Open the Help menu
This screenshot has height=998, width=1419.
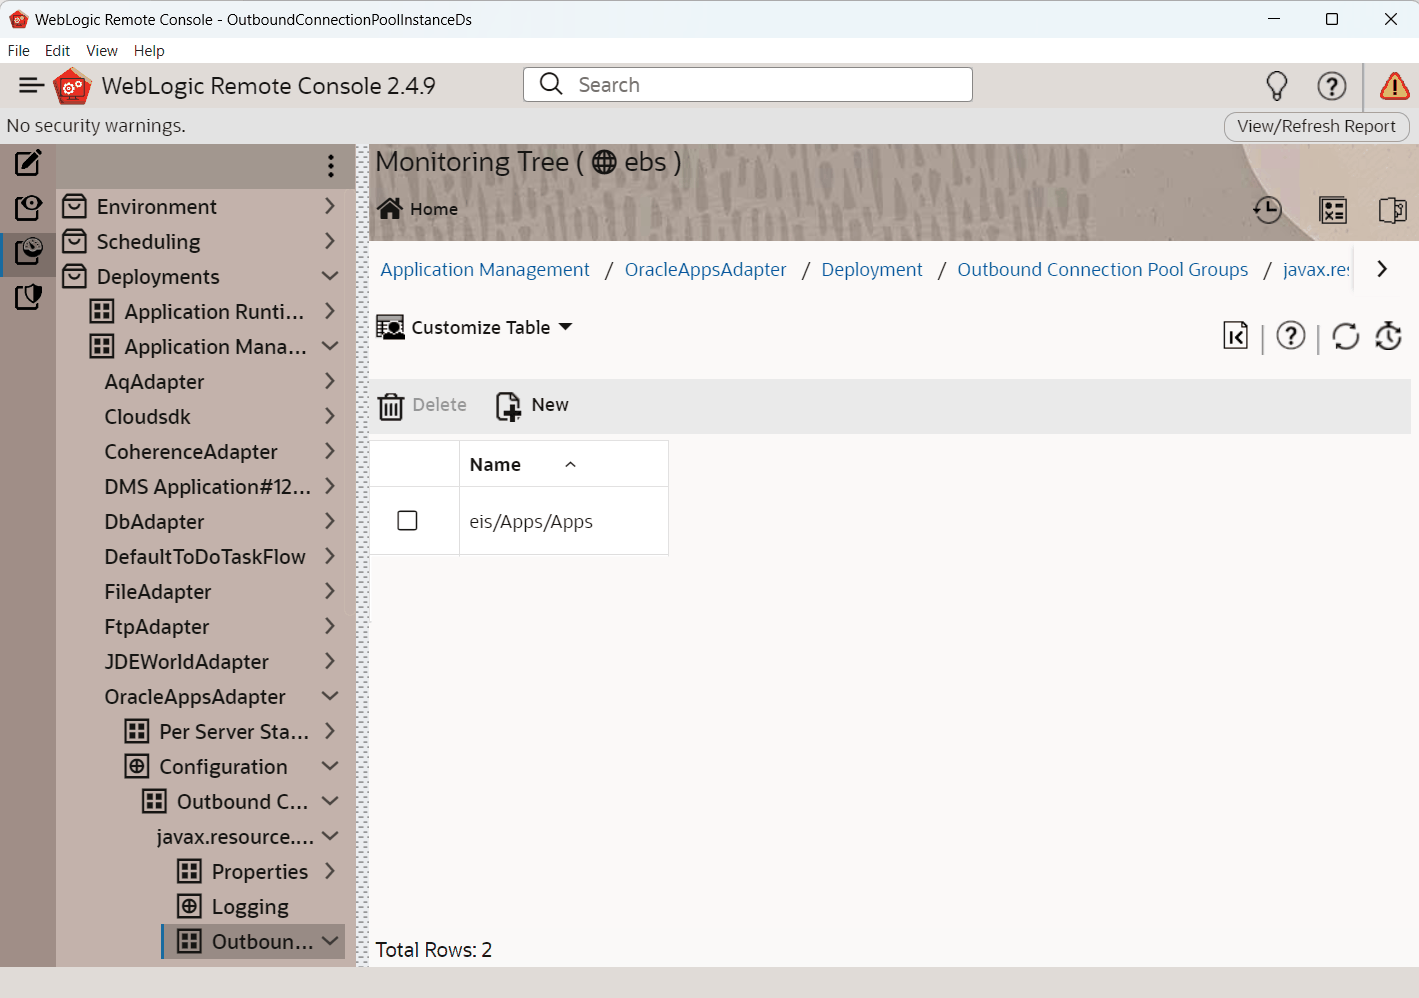[149, 51]
